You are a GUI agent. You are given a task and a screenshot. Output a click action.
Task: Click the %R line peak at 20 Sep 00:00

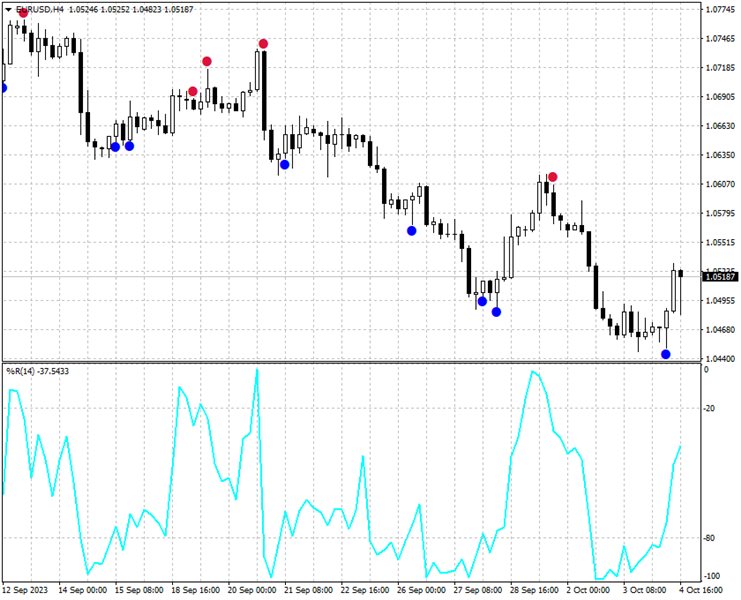pyautogui.click(x=257, y=370)
